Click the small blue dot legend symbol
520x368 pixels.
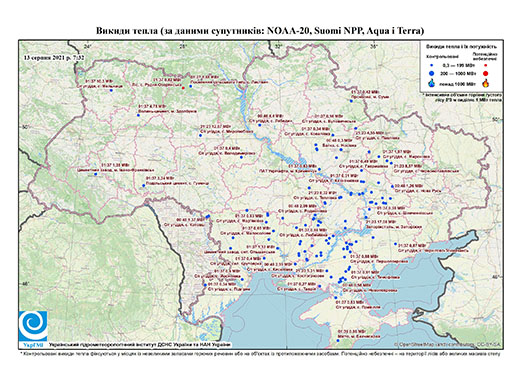point(431,65)
